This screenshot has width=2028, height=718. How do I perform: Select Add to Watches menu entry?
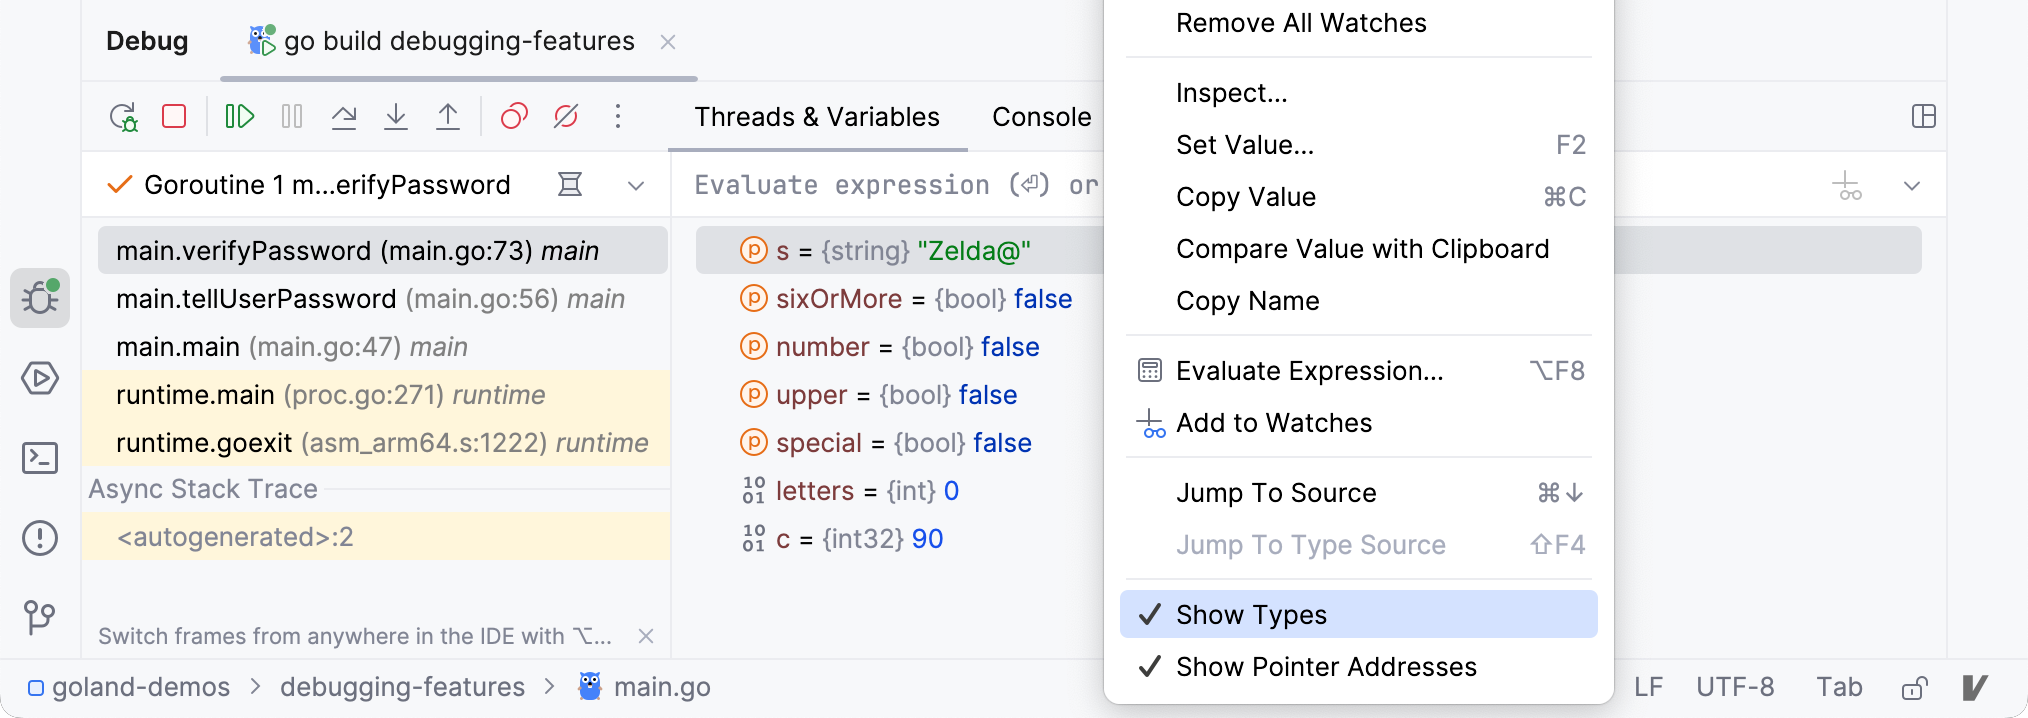1274,423
